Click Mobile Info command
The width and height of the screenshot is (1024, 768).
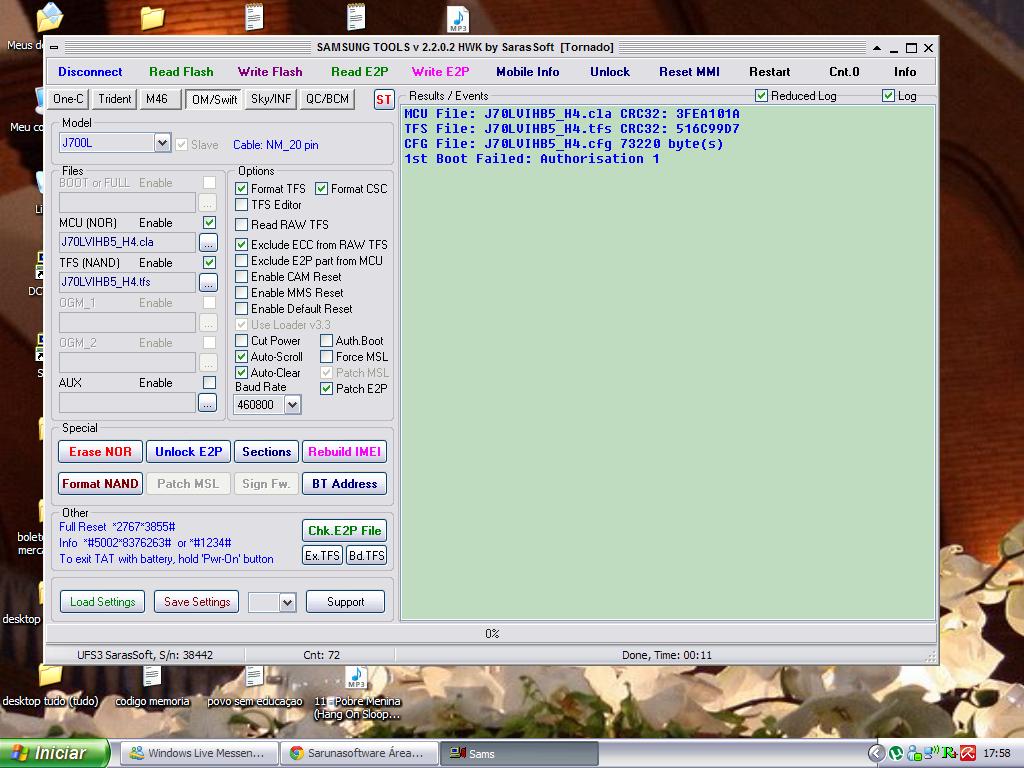click(x=528, y=72)
